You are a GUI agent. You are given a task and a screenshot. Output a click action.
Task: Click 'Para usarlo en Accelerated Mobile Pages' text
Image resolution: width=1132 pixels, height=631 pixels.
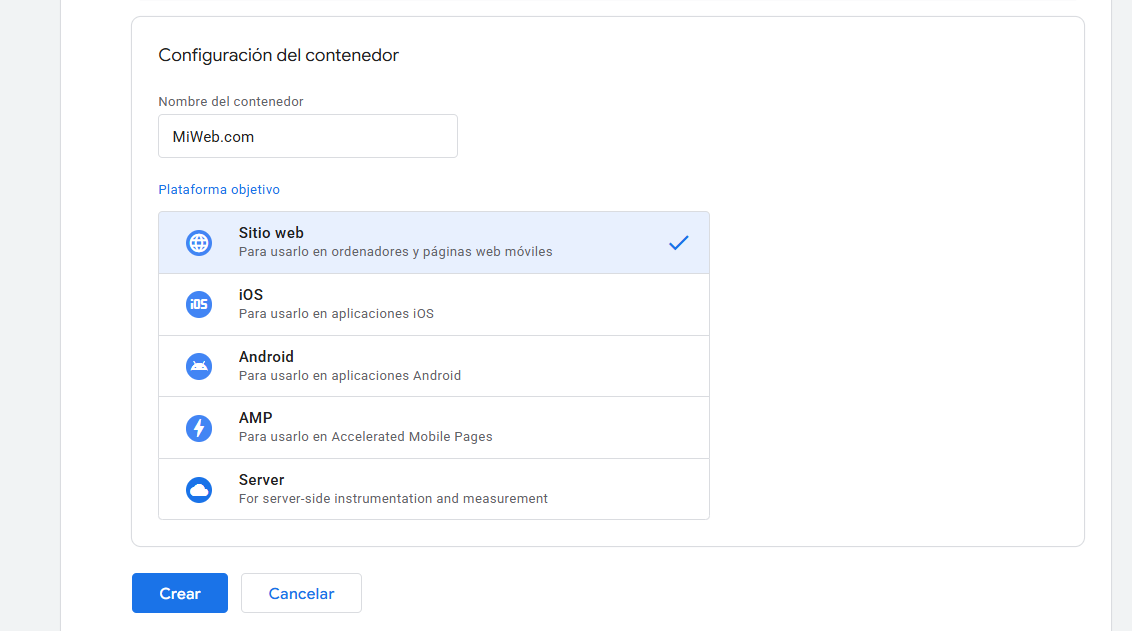tap(365, 437)
